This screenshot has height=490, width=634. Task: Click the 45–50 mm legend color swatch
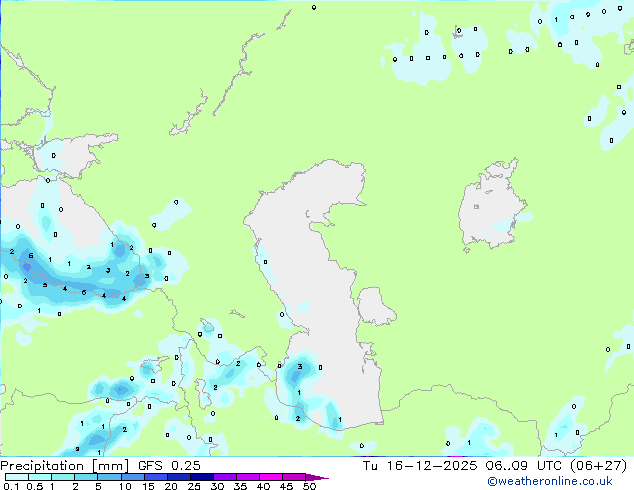coord(294,477)
